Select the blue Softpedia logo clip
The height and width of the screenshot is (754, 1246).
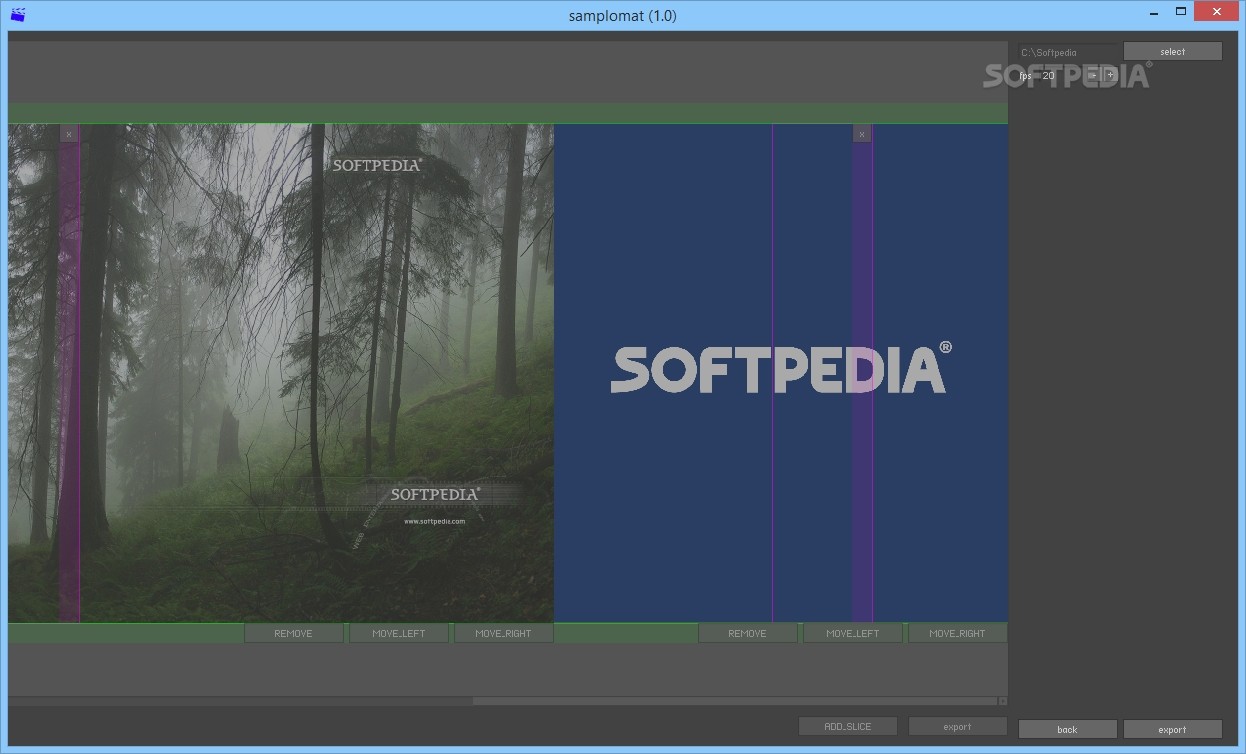[781, 373]
